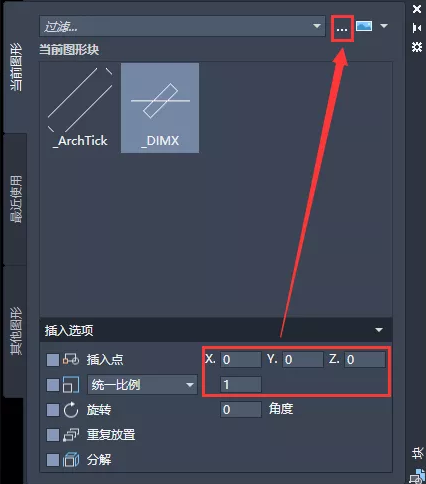Click the rotation angle input field
The height and width of the screenshot is (484, 426).
(x=241, y=409)
